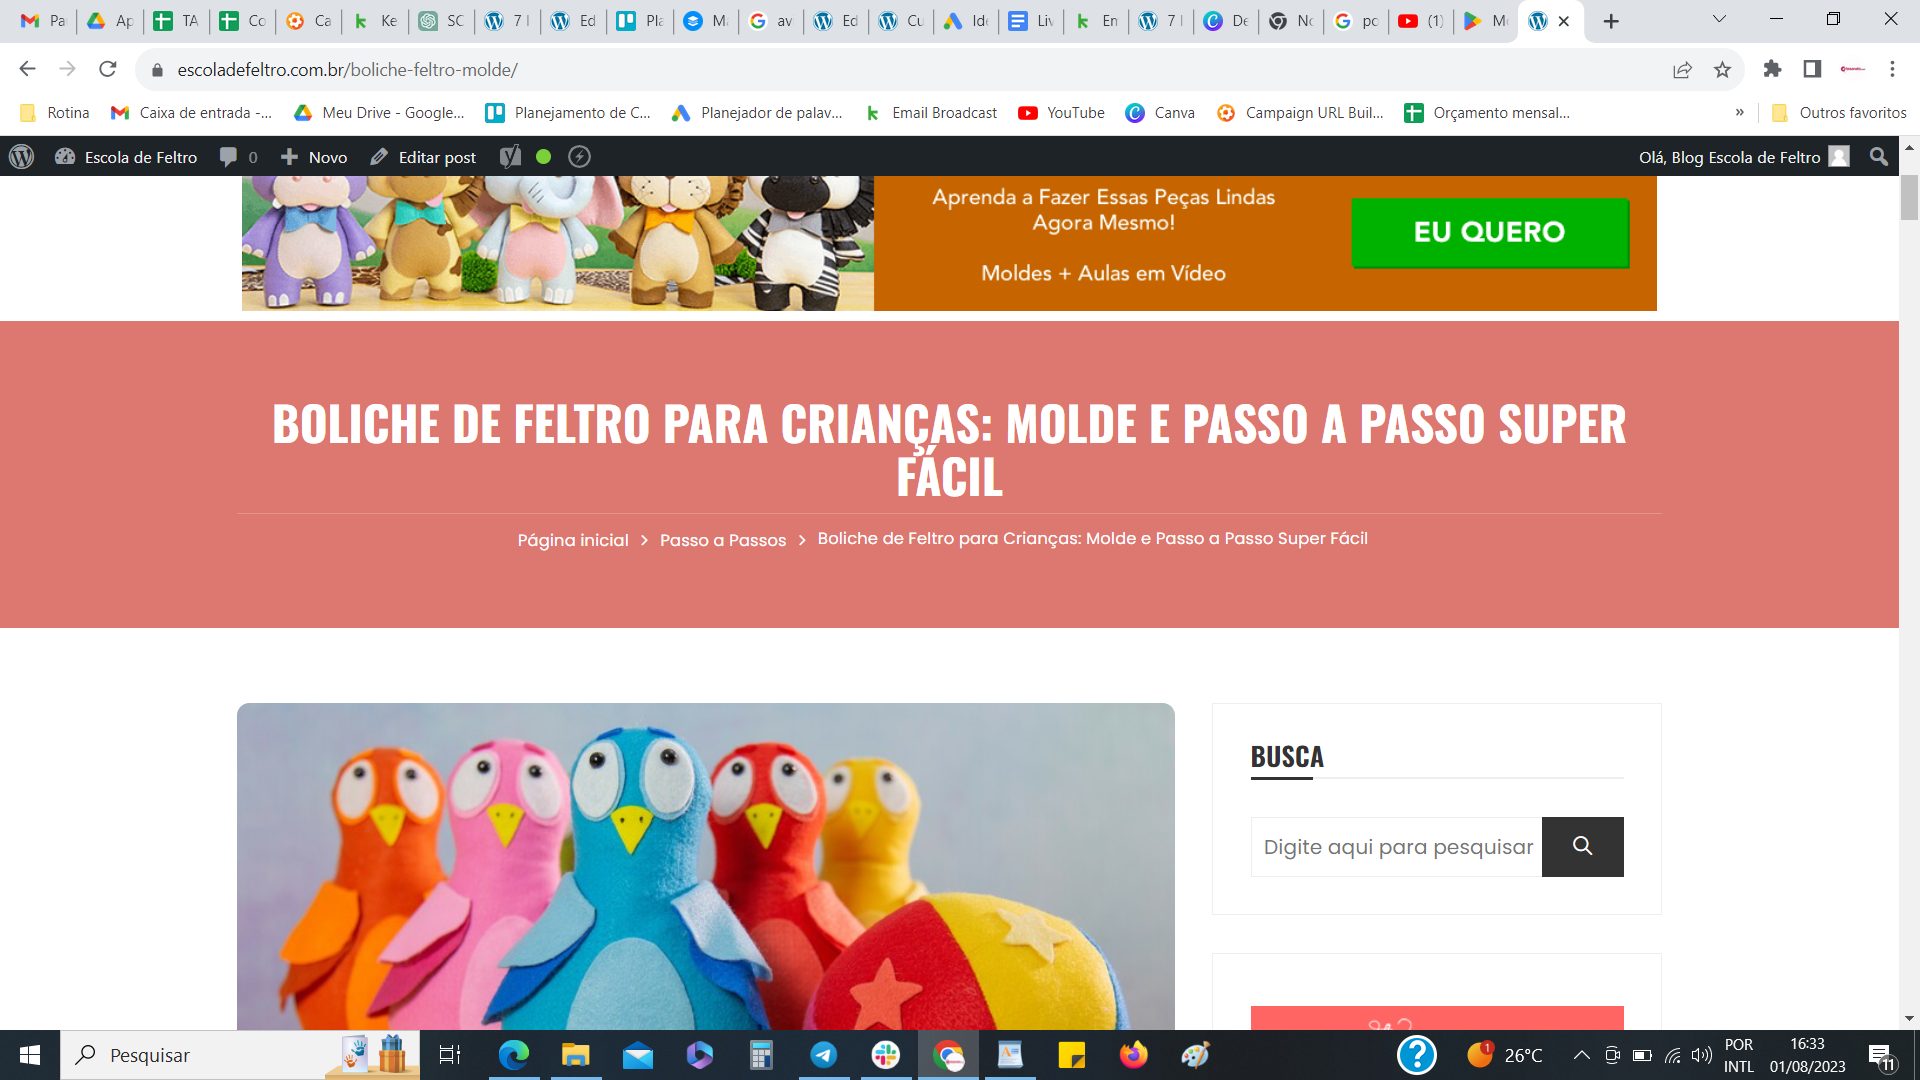Screen dimensions: 1920x1080
Task: Open Firefox from taskbar
Action: tap(1134, 1055)
